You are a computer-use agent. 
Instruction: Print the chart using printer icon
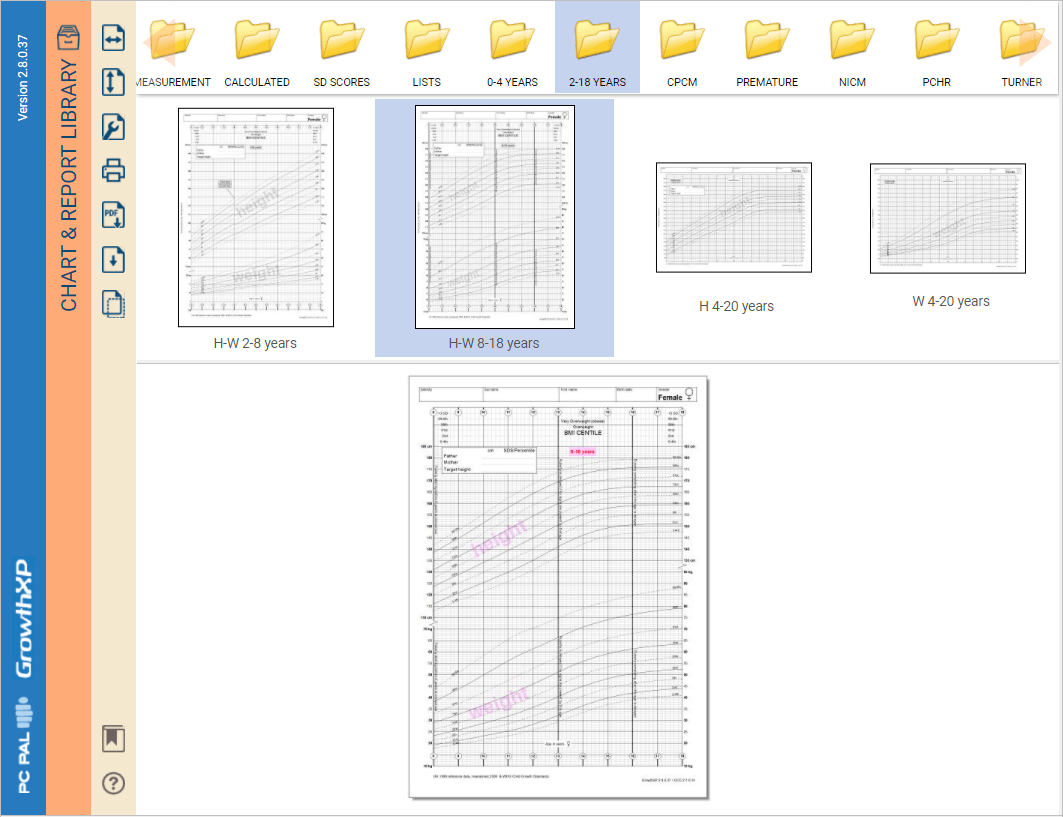tap(113, 170)
